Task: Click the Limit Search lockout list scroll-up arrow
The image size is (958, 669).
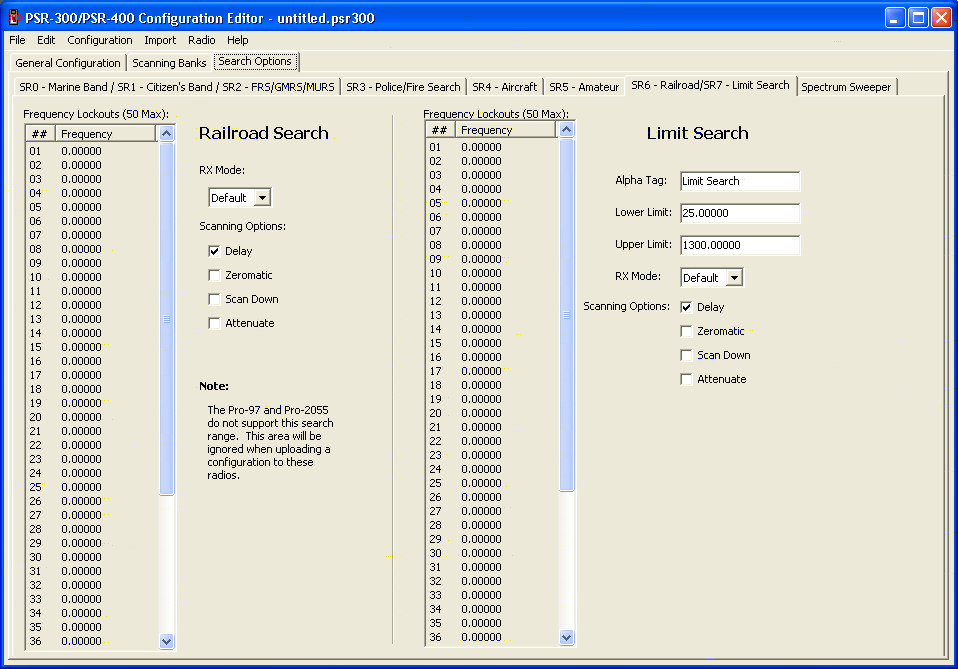Action: click(x=567, y=129)
